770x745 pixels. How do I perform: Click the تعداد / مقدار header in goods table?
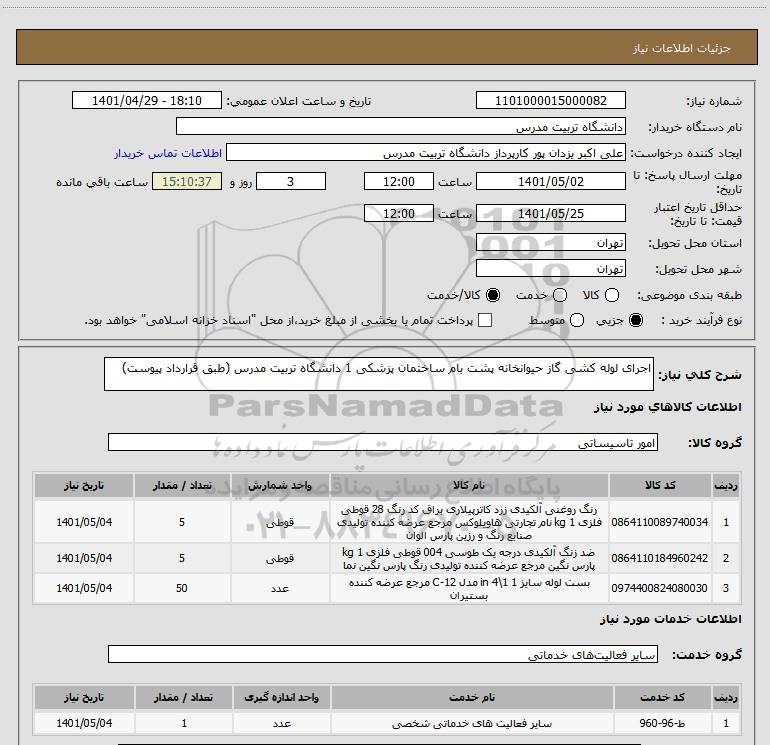182,485
